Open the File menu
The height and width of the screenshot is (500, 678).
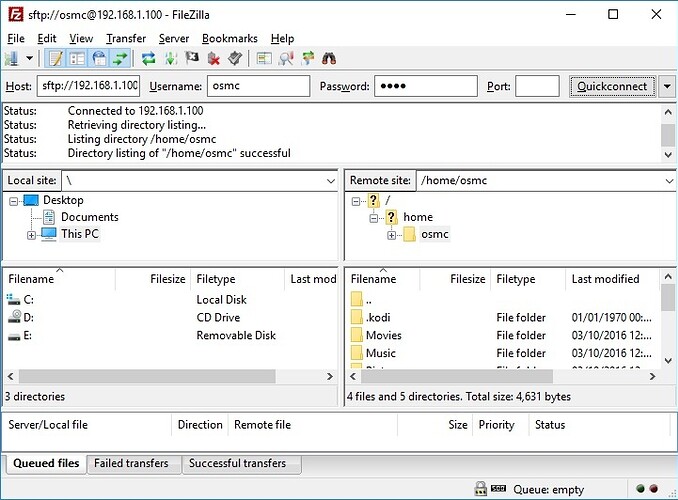(16, 38)
